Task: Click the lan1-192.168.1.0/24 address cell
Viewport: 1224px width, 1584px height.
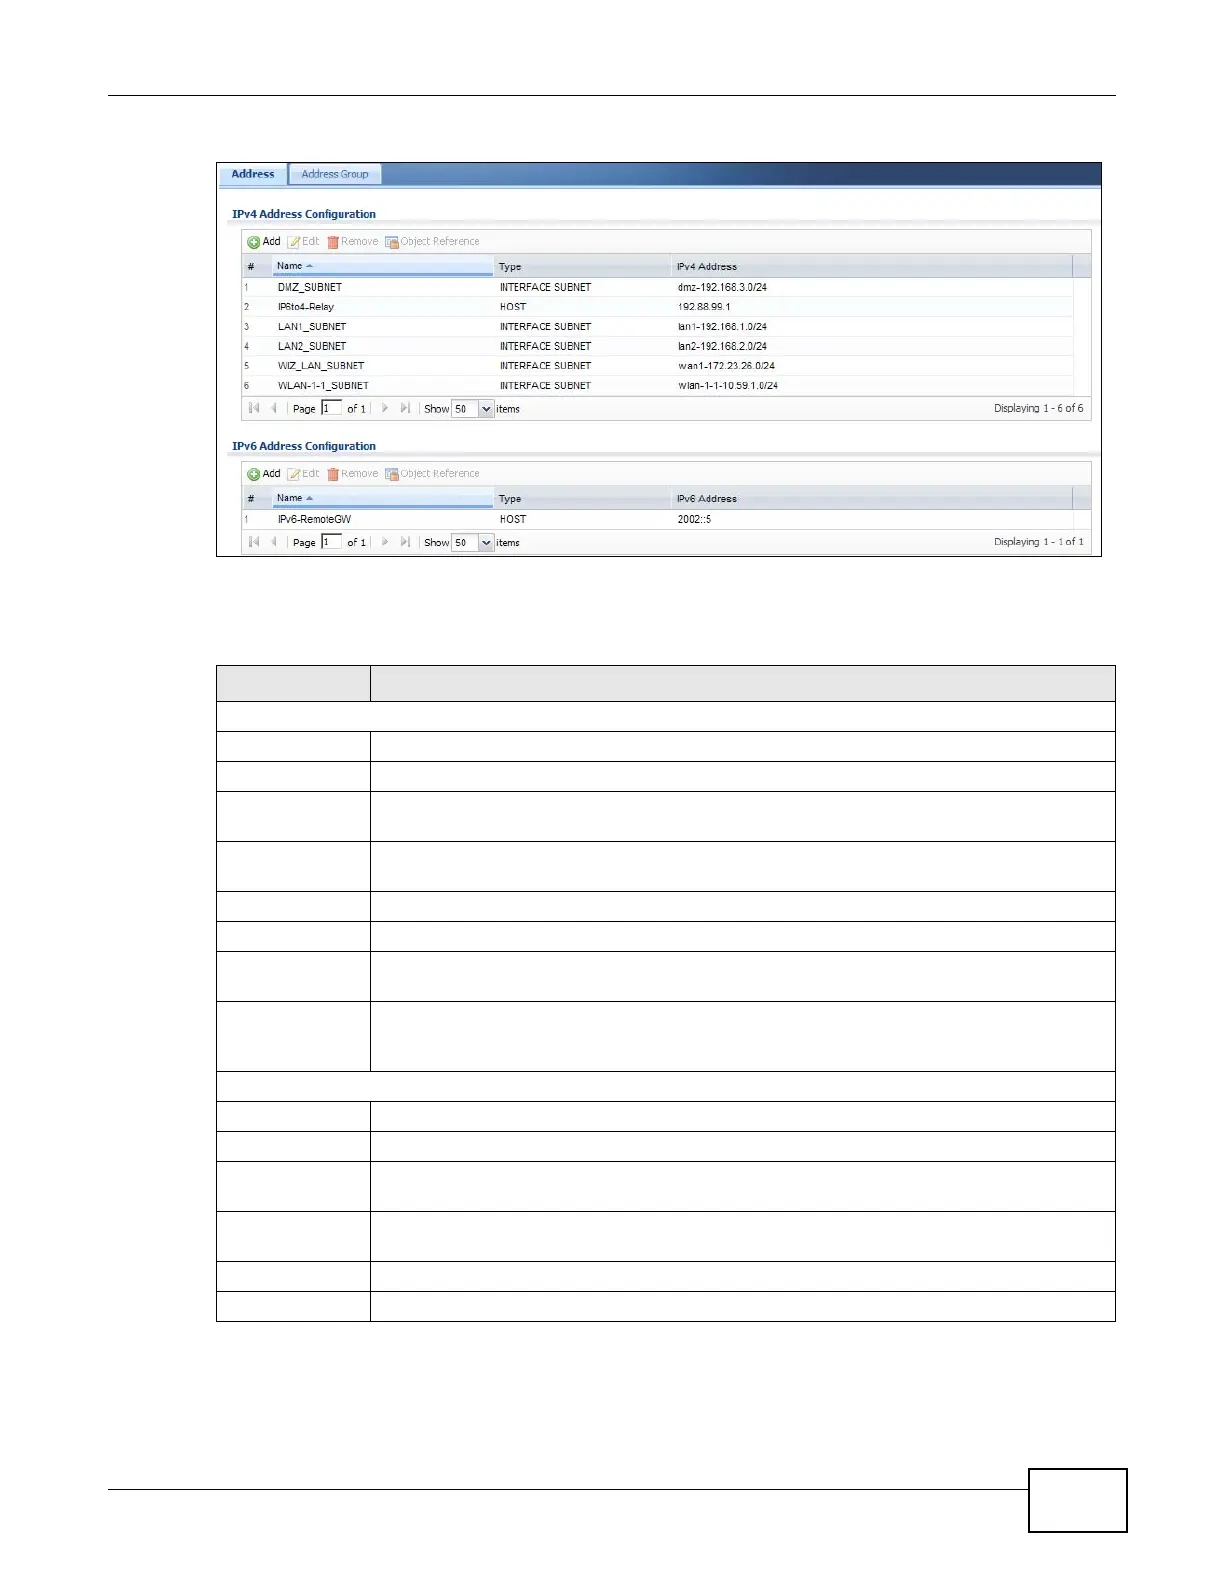Action: (x=722, y=327)
